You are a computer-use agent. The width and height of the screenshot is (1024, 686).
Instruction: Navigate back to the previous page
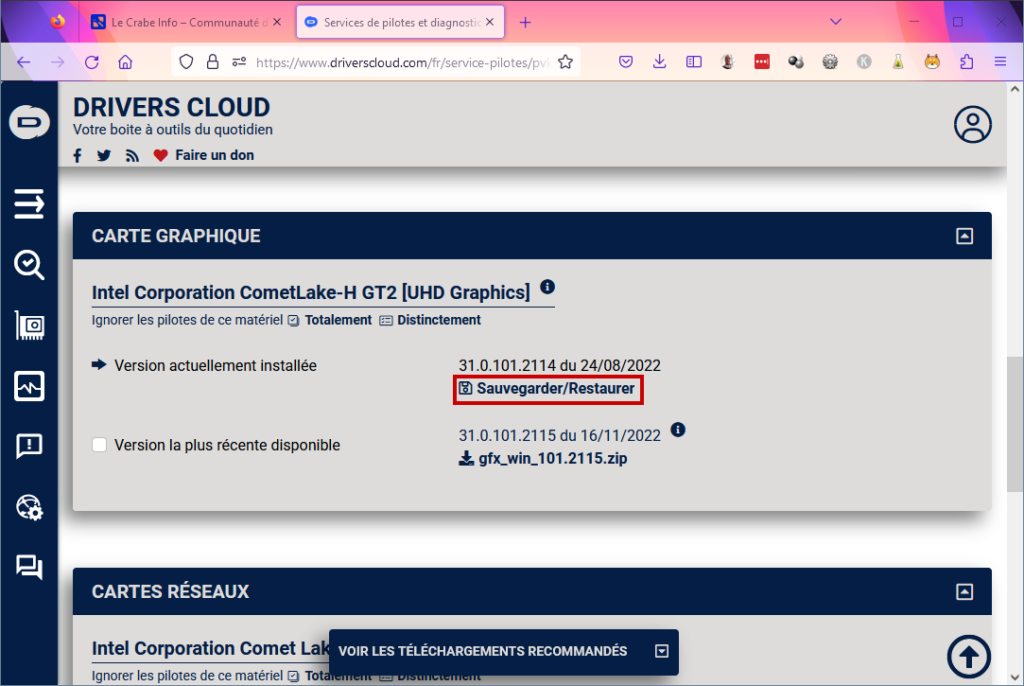tap(24, 62)
